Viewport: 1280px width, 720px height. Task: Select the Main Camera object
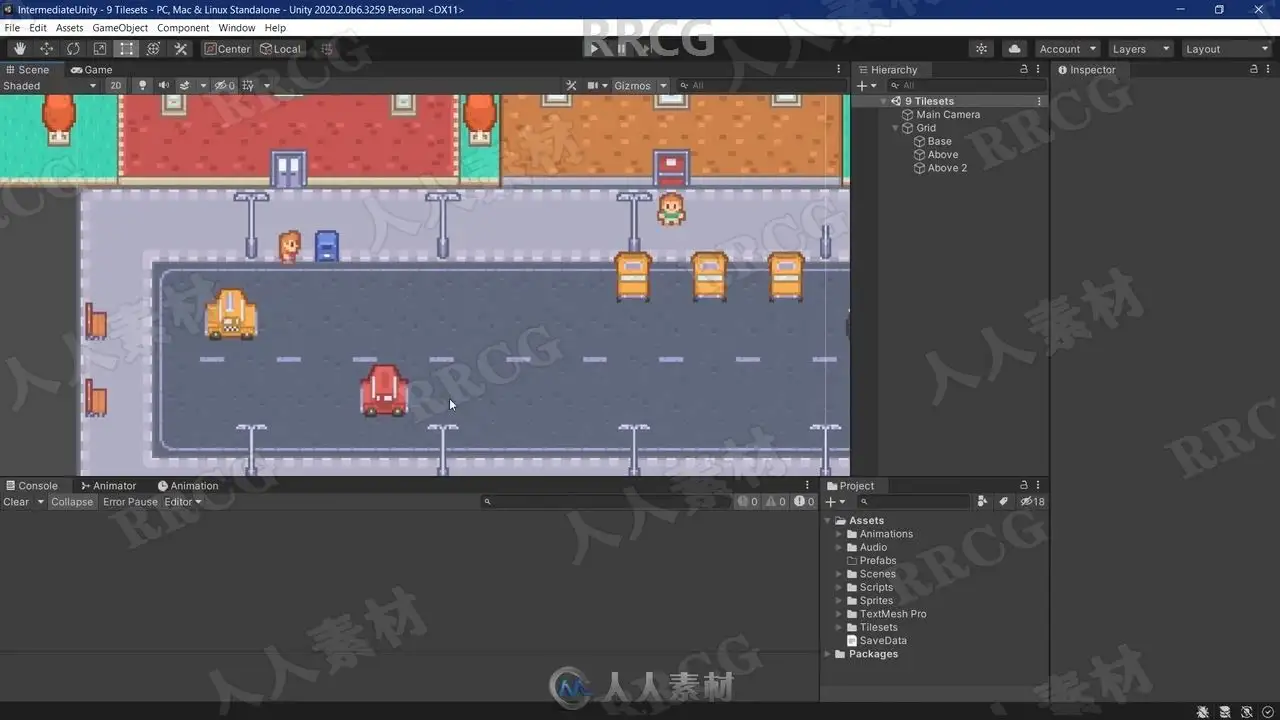tap(948, 115)
